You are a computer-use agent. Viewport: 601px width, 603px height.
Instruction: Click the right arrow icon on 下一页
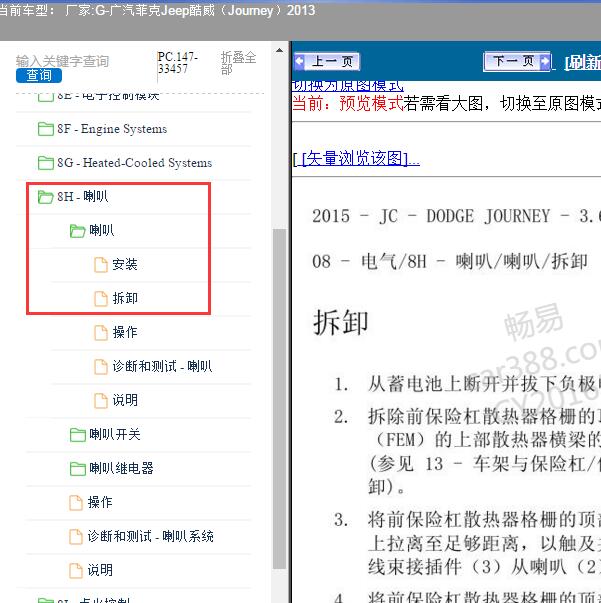544,61
